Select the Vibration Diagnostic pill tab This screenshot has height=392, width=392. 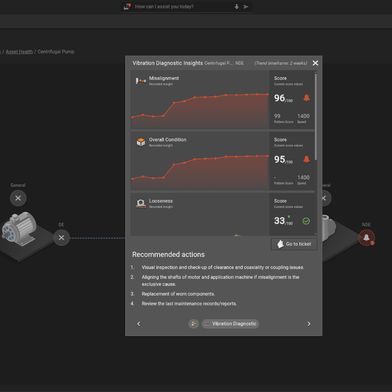pyautogui.click(x=230, y=324)
